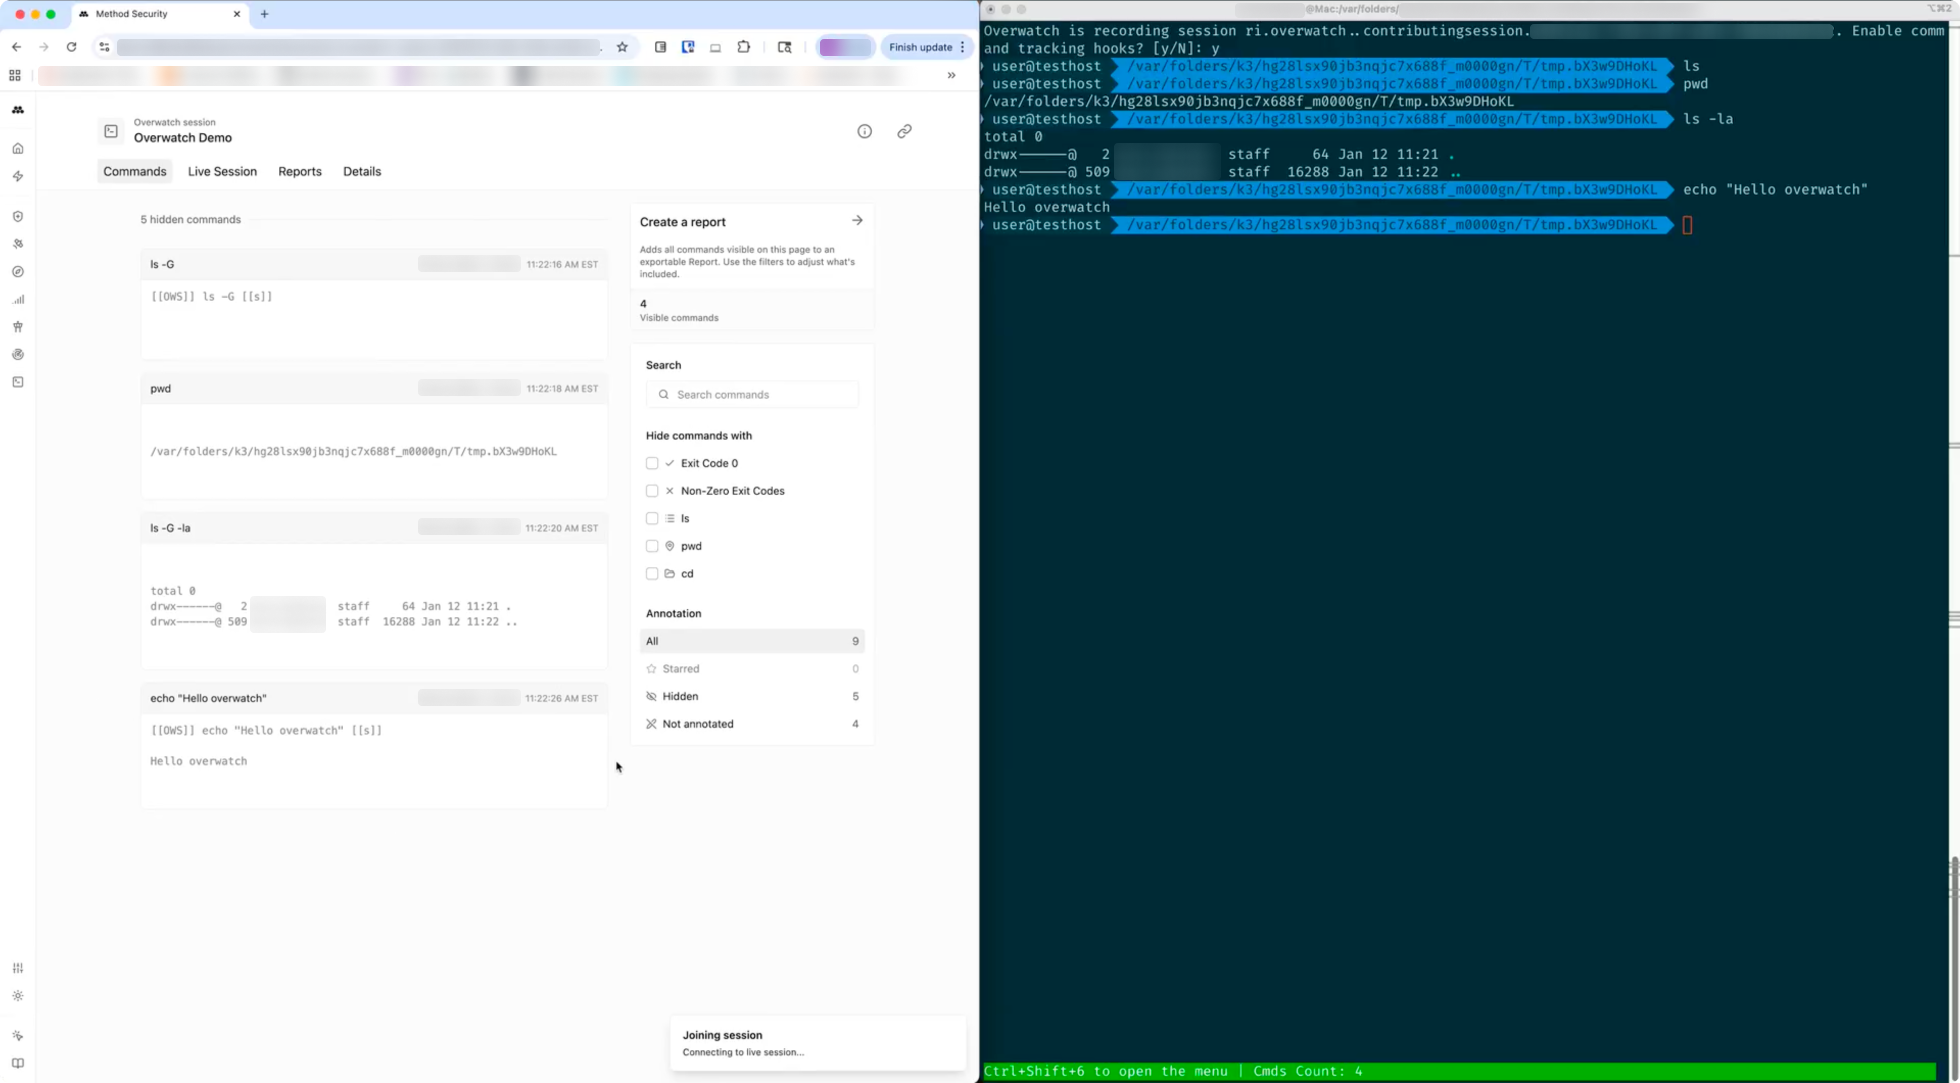Tick the pwd hide checkbox
This screenshot has height=1083, width=1960.
(652, 546)
